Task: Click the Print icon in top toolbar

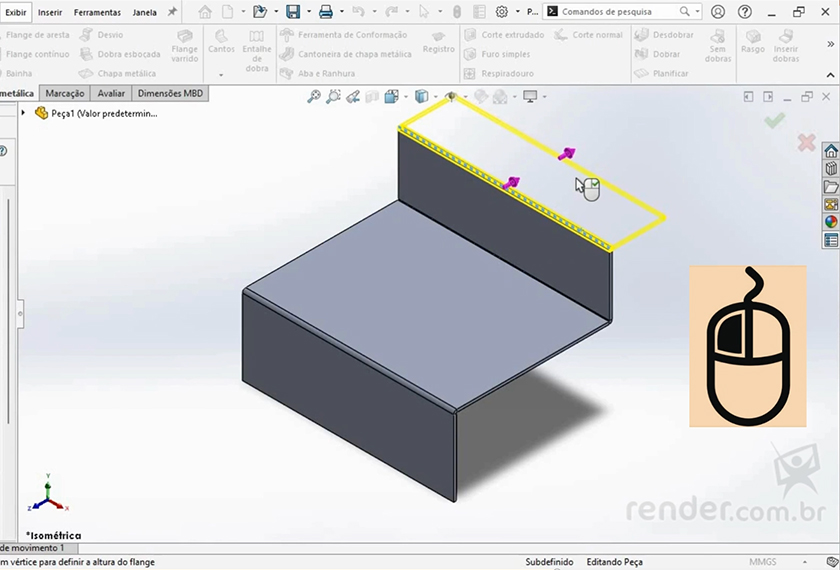Action: pos(325,12)
